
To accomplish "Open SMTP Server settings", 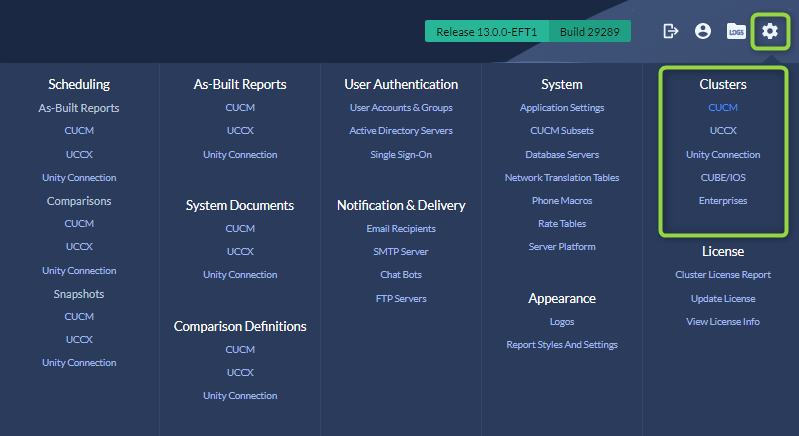I will pyautogui.click(x=401, y=251).
